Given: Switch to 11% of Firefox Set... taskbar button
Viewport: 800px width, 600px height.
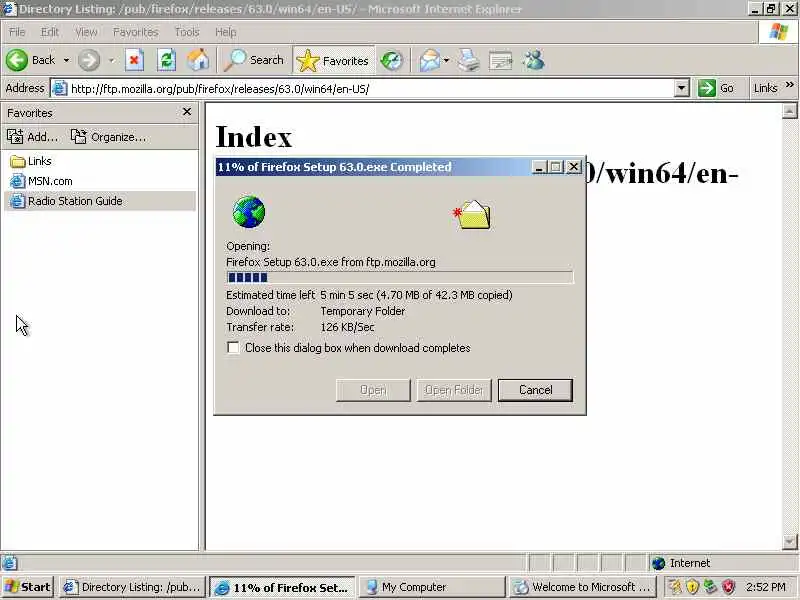Looking at the screenshot, I should tap(282, 587).
